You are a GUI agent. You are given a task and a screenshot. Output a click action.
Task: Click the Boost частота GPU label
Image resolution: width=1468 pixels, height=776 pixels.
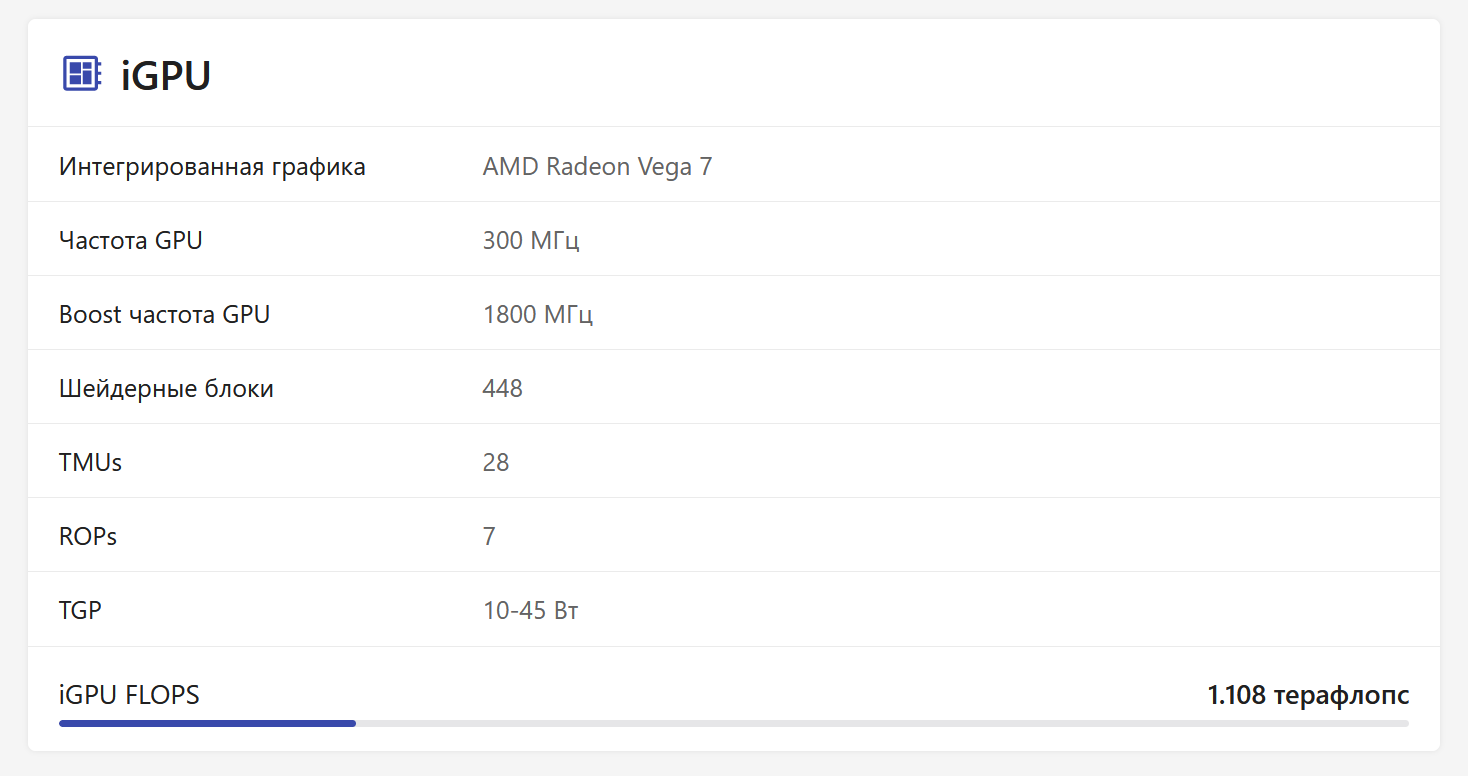coord(164,314)
